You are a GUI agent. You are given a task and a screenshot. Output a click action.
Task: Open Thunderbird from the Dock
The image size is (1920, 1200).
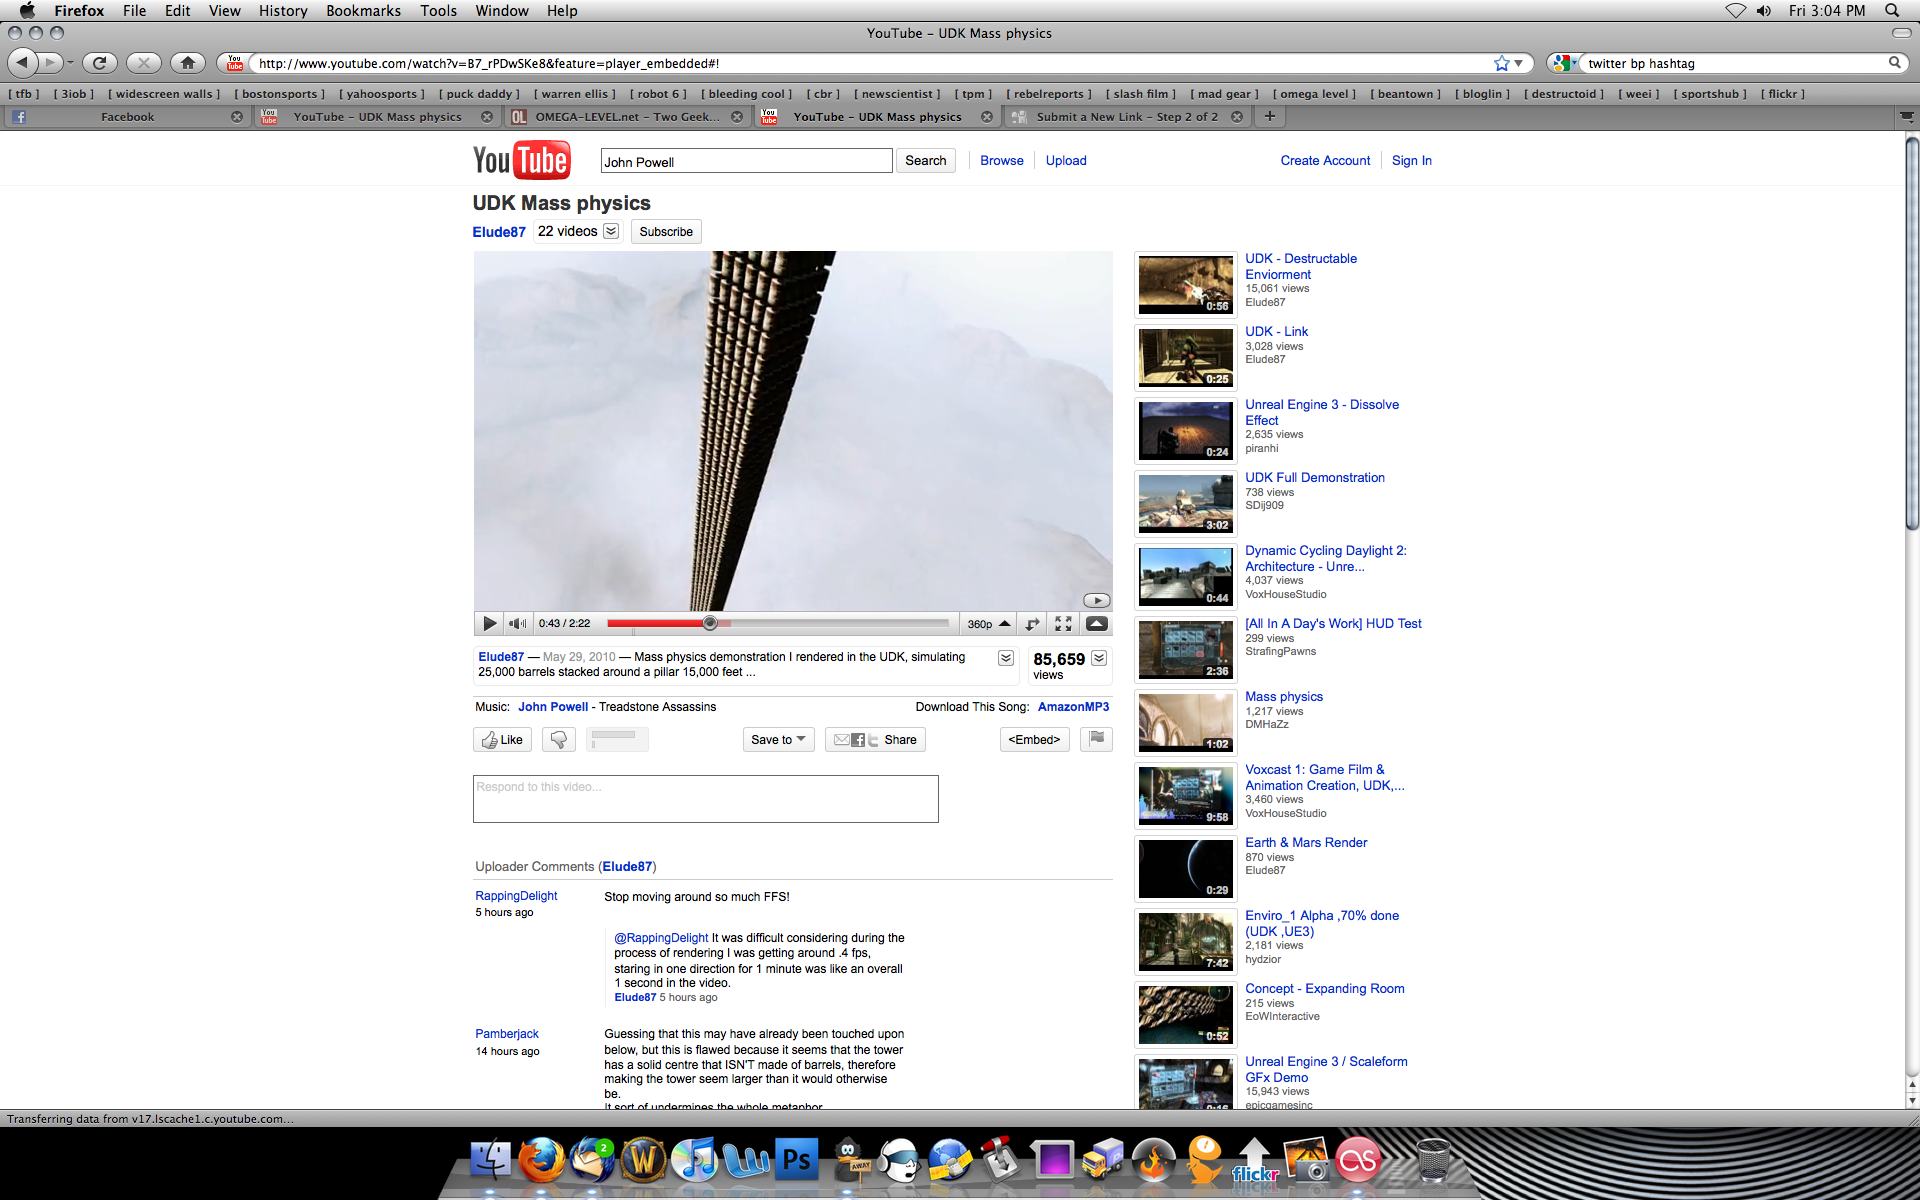click(x=593, y=1161)
